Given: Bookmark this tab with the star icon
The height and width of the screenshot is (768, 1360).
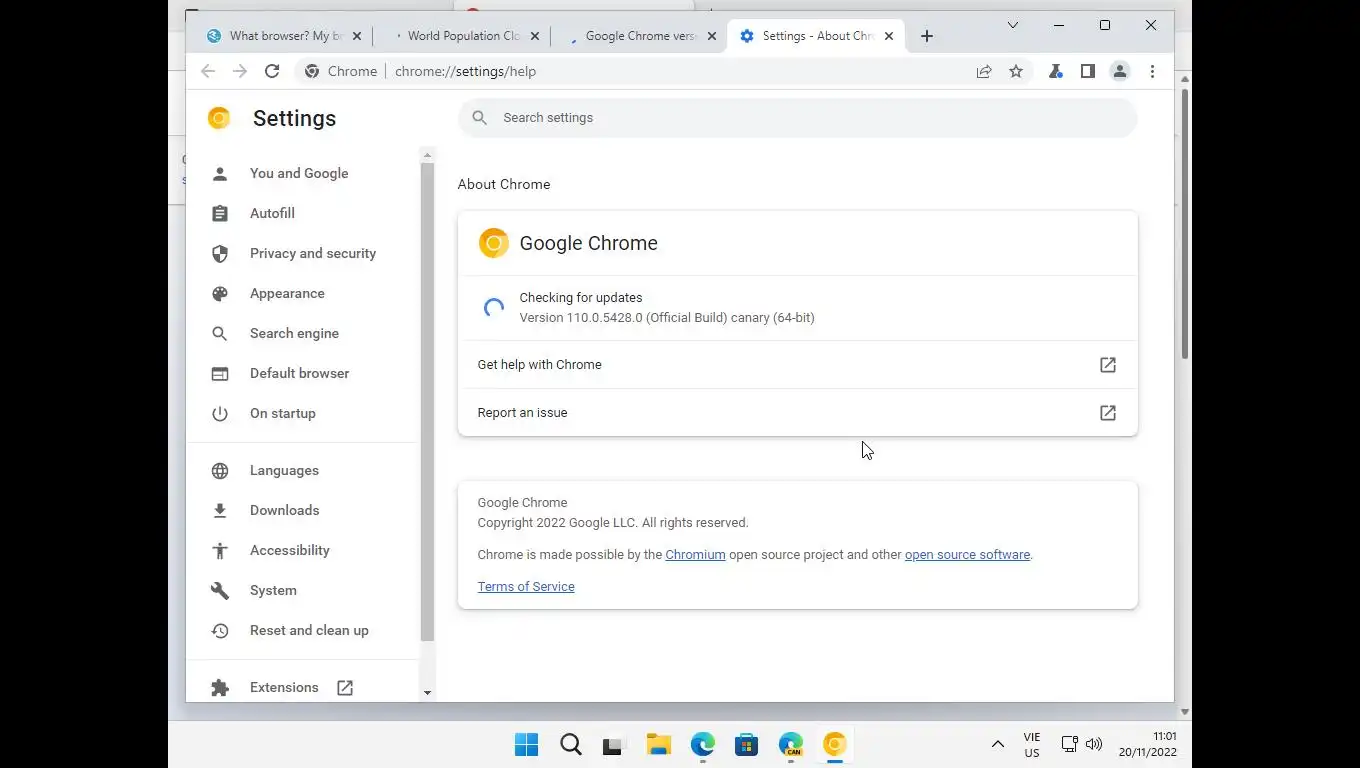Looking at the screenshot, I should click(x=1016, y=71).
